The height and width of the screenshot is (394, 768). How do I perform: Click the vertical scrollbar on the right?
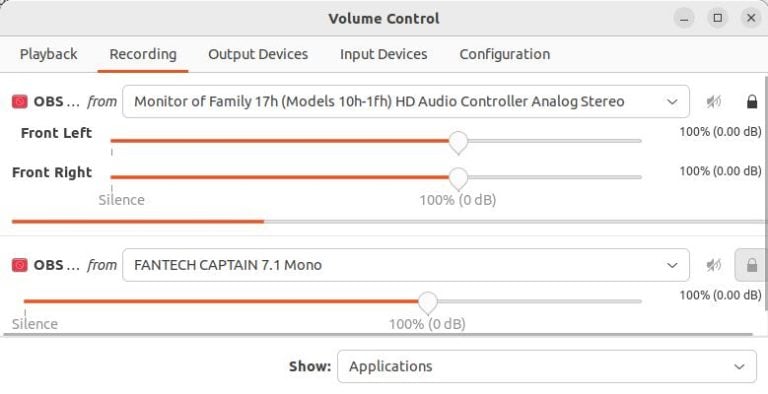point(766,193)
